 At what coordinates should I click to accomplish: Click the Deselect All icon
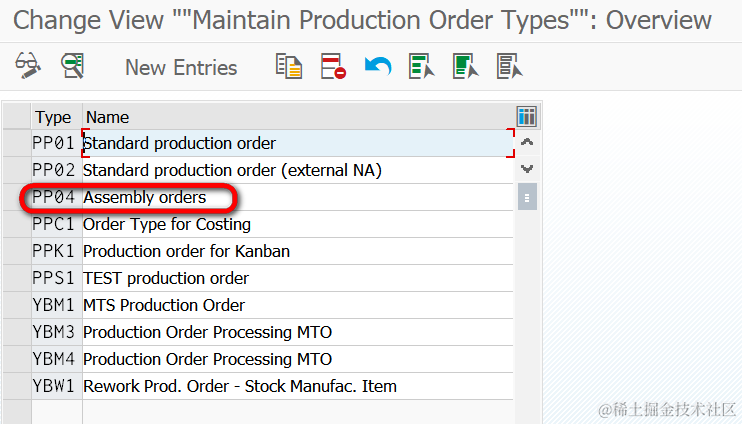pos(510,66)
